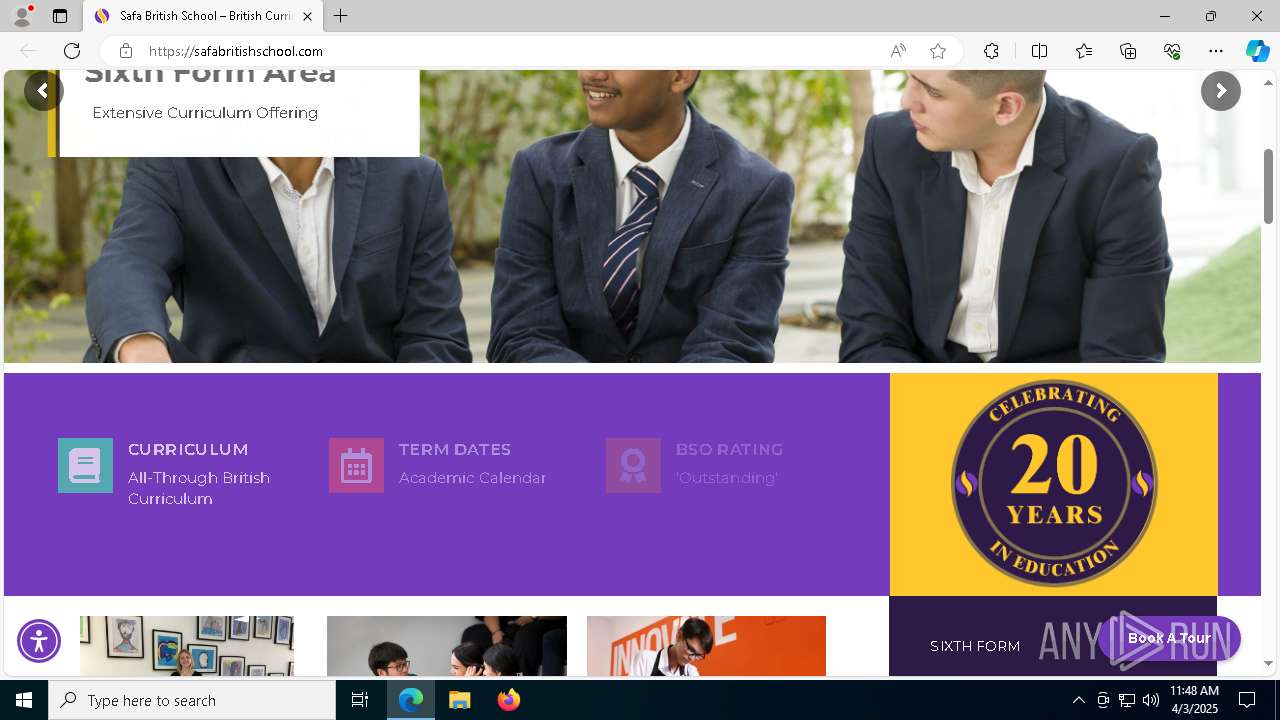Open the Favorites list icon
This screenshot has width=1280, height=720.
[x=1084, y=51]
